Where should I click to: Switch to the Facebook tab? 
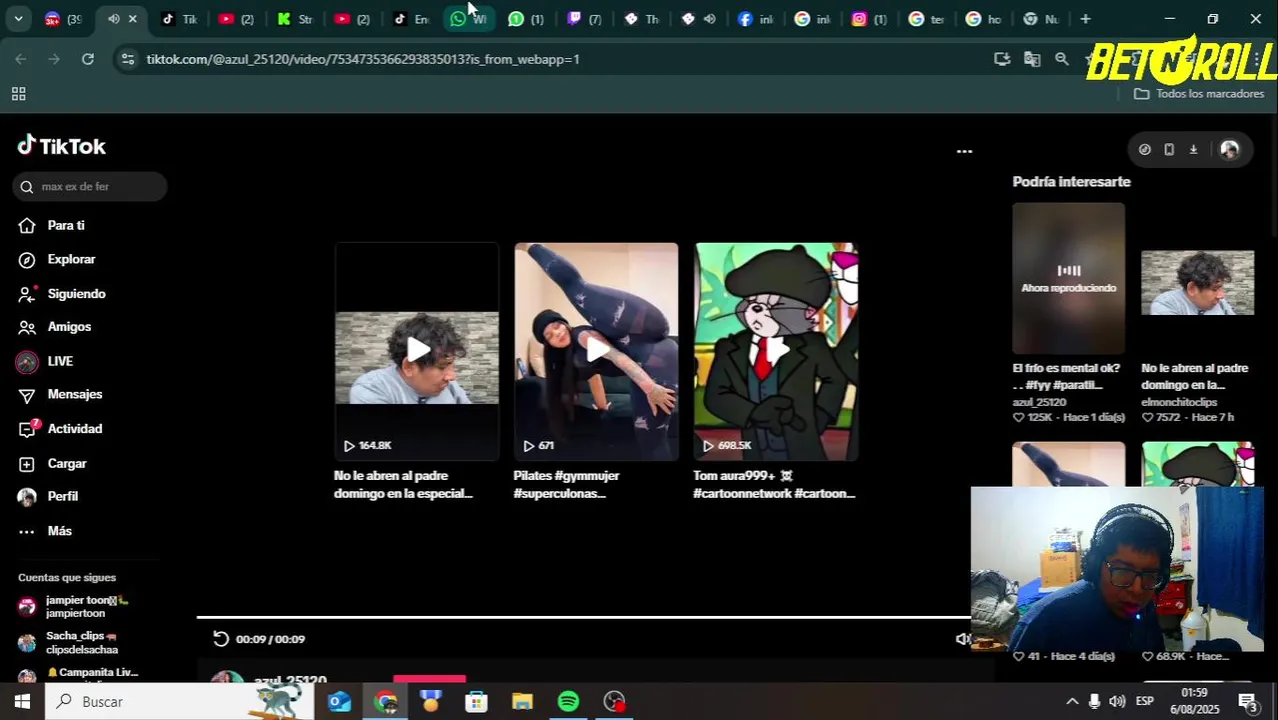[757, 19]
